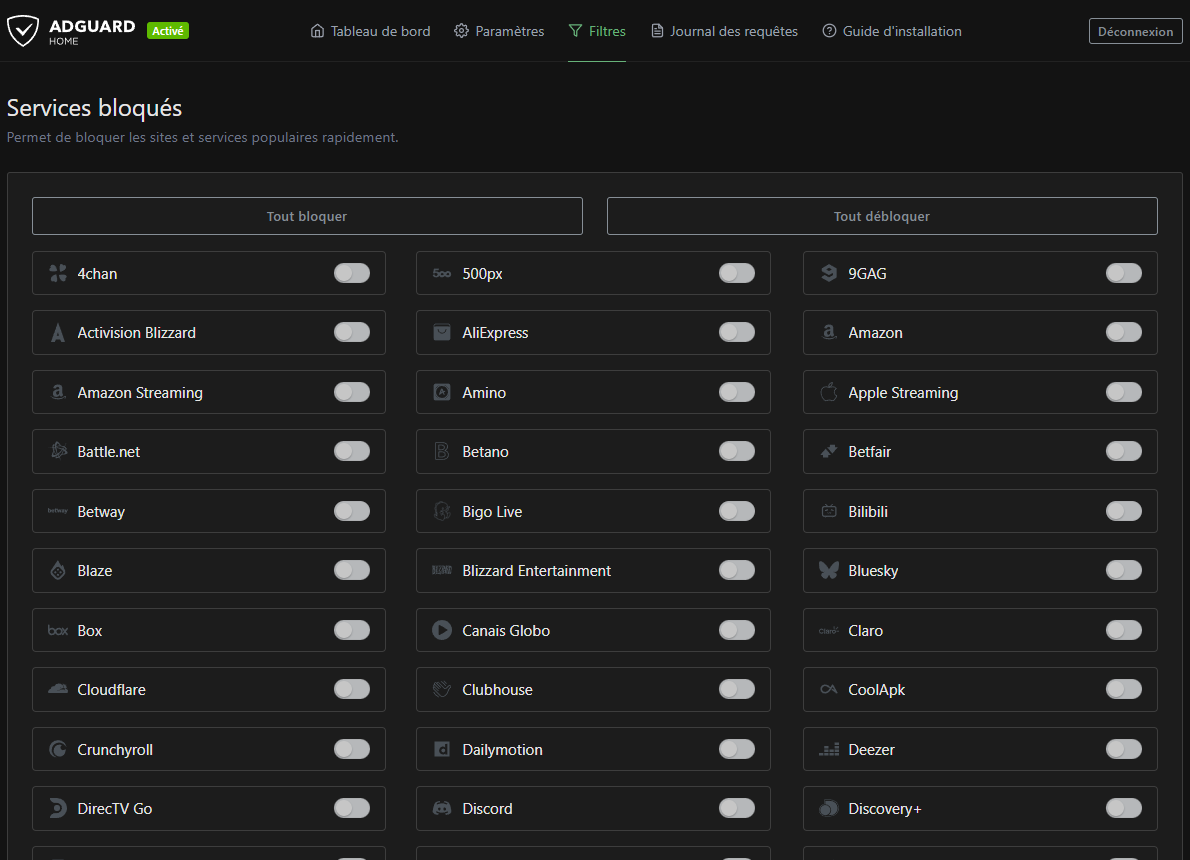Enable blocking for Amazon Streaming
The image size is (1190, 860).
point(352,392)
